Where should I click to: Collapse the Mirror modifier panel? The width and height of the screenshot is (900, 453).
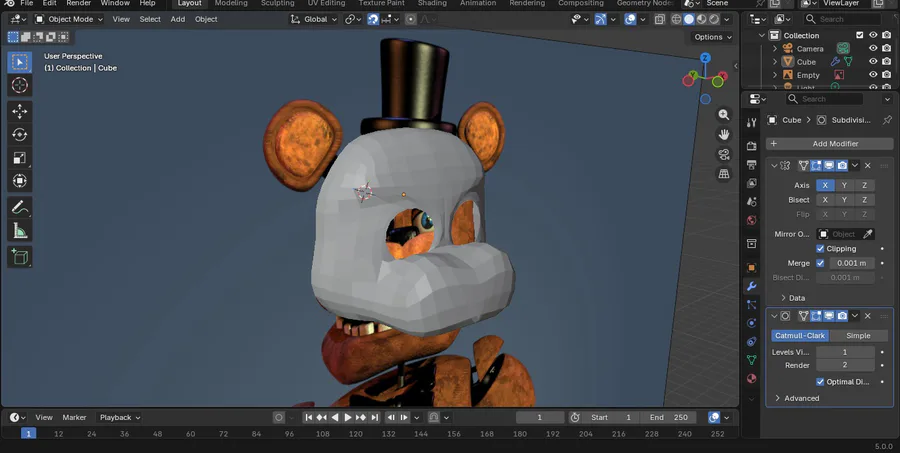pos(774,165)
